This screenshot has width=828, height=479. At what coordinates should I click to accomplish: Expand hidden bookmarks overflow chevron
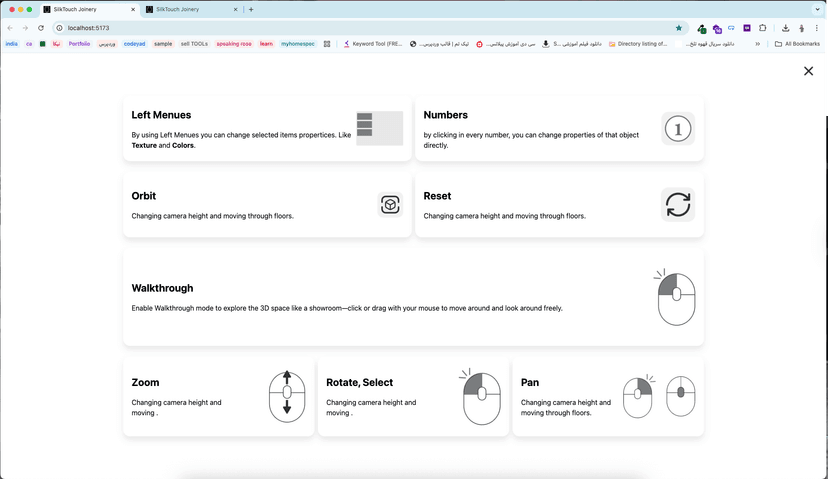pos(757,44)
